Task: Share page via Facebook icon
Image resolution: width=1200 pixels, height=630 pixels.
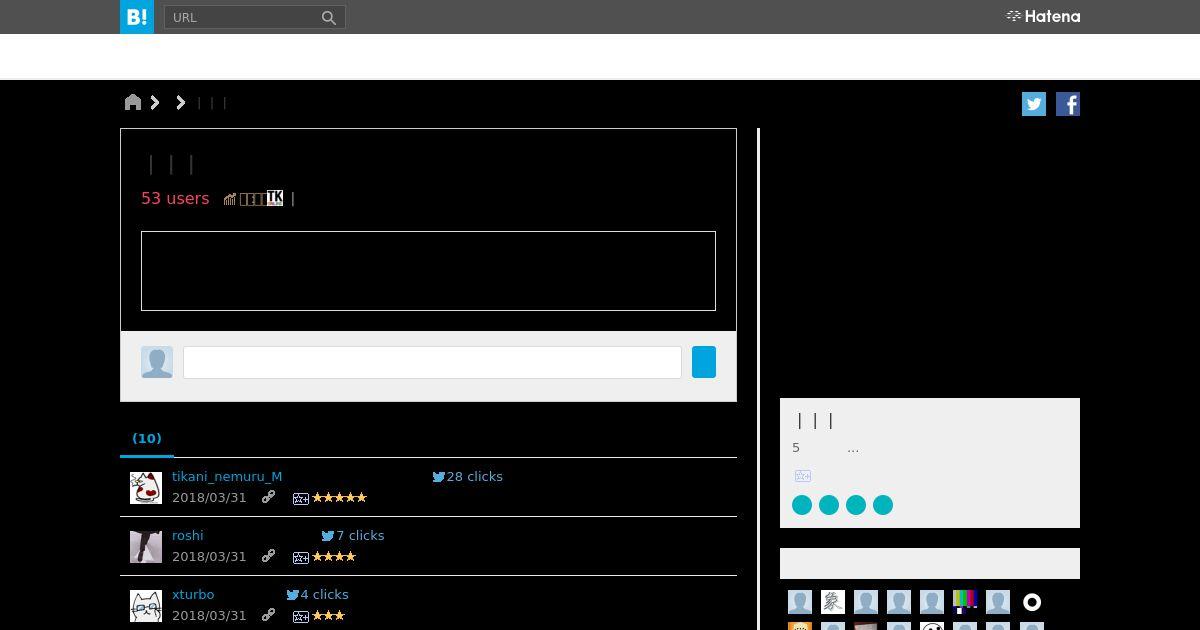Action: click(x=1068, y=104)
